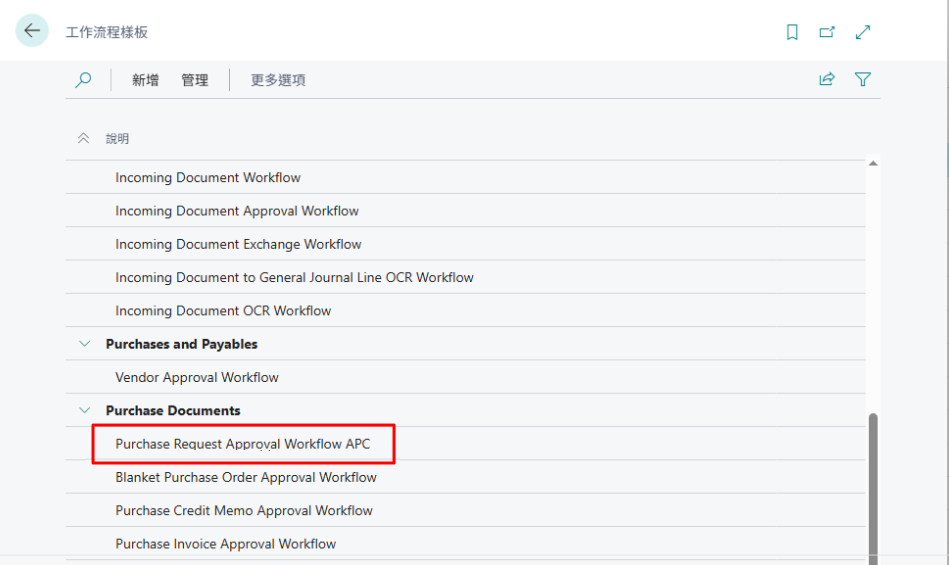
Task: Select Incoming Document Exchange Workflow
Action: click(465, 244)
